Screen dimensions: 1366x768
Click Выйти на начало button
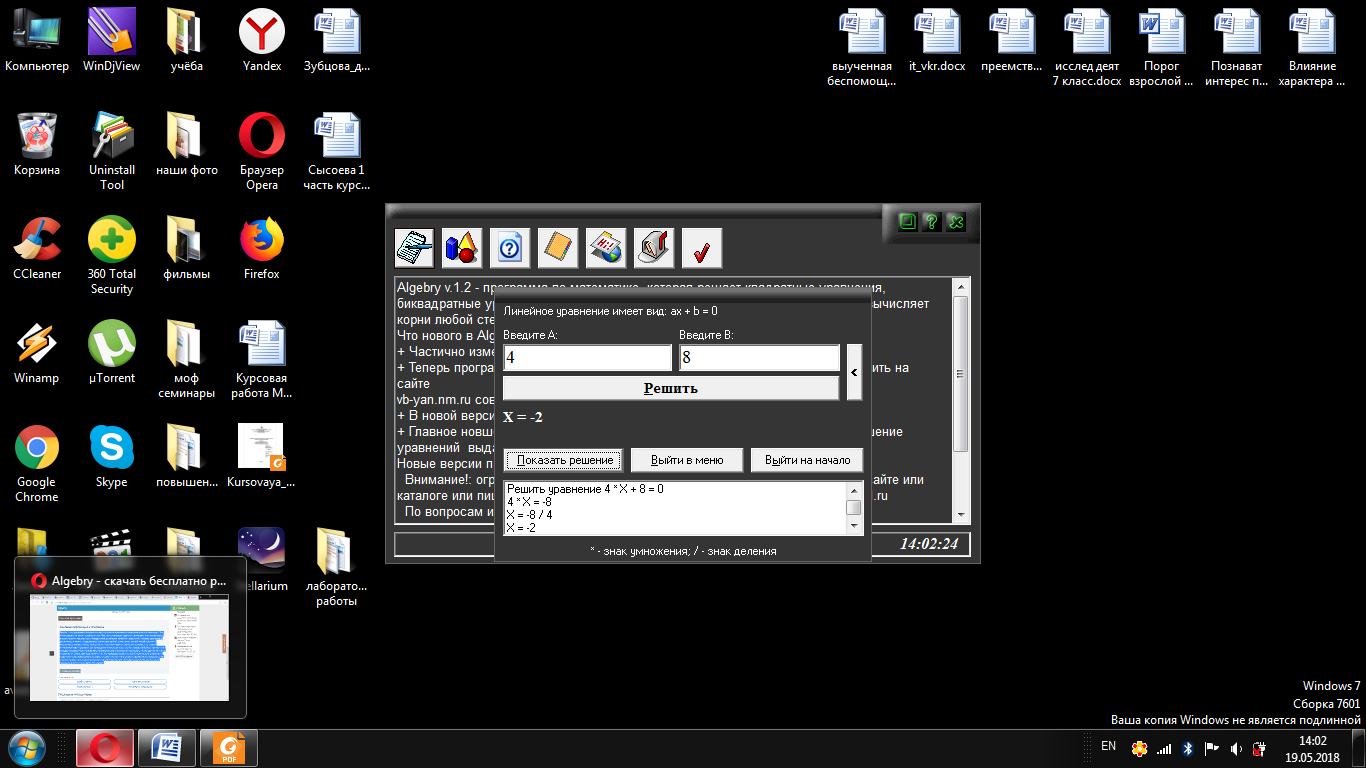pyautogui.click(x=807, y=460)
